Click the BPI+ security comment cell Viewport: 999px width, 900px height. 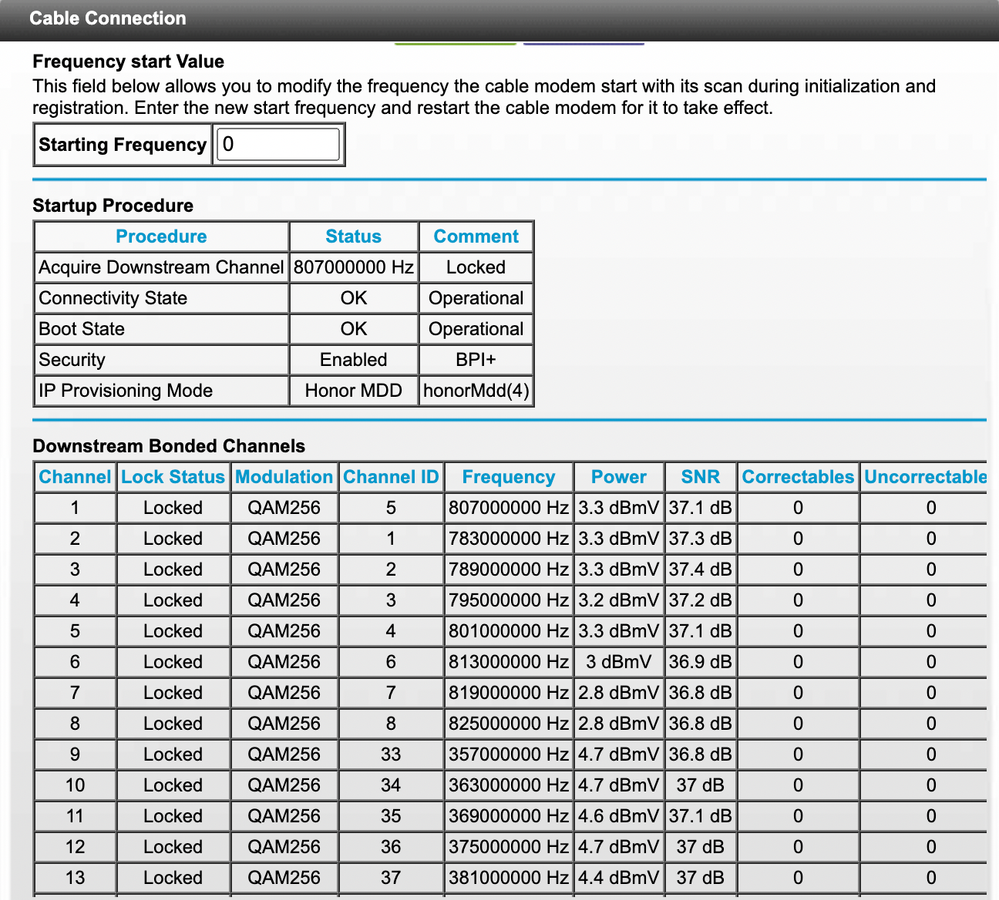[x=476, y=360]
